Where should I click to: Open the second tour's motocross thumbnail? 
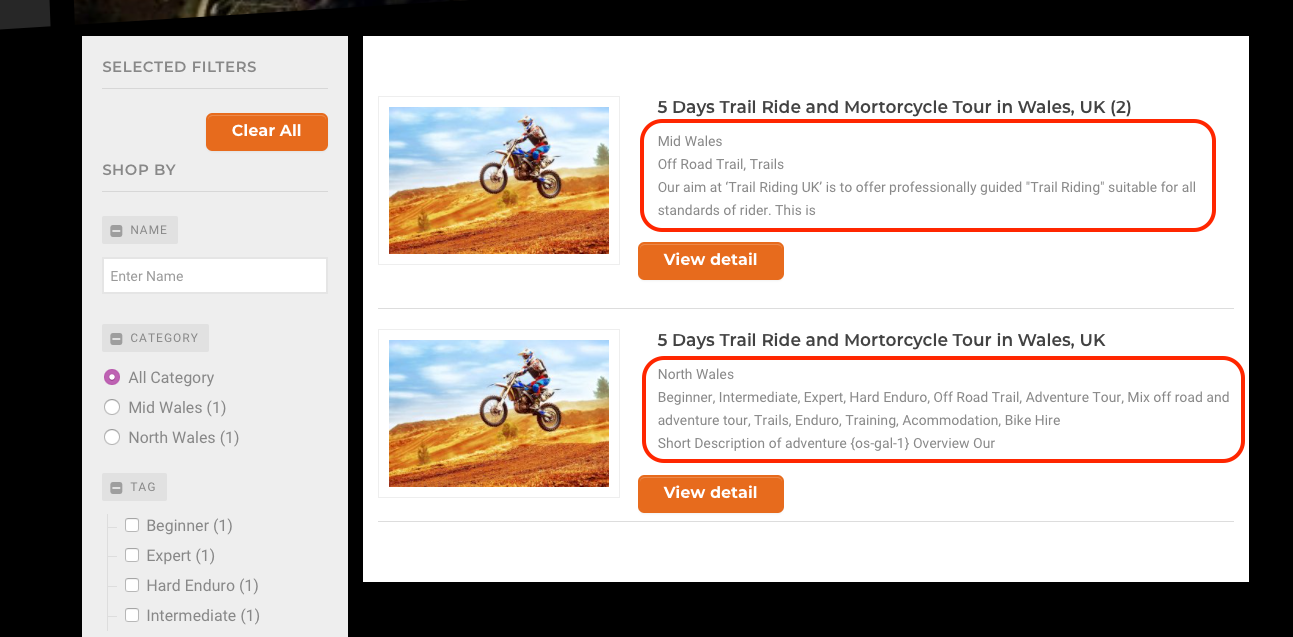coord(498,413)
